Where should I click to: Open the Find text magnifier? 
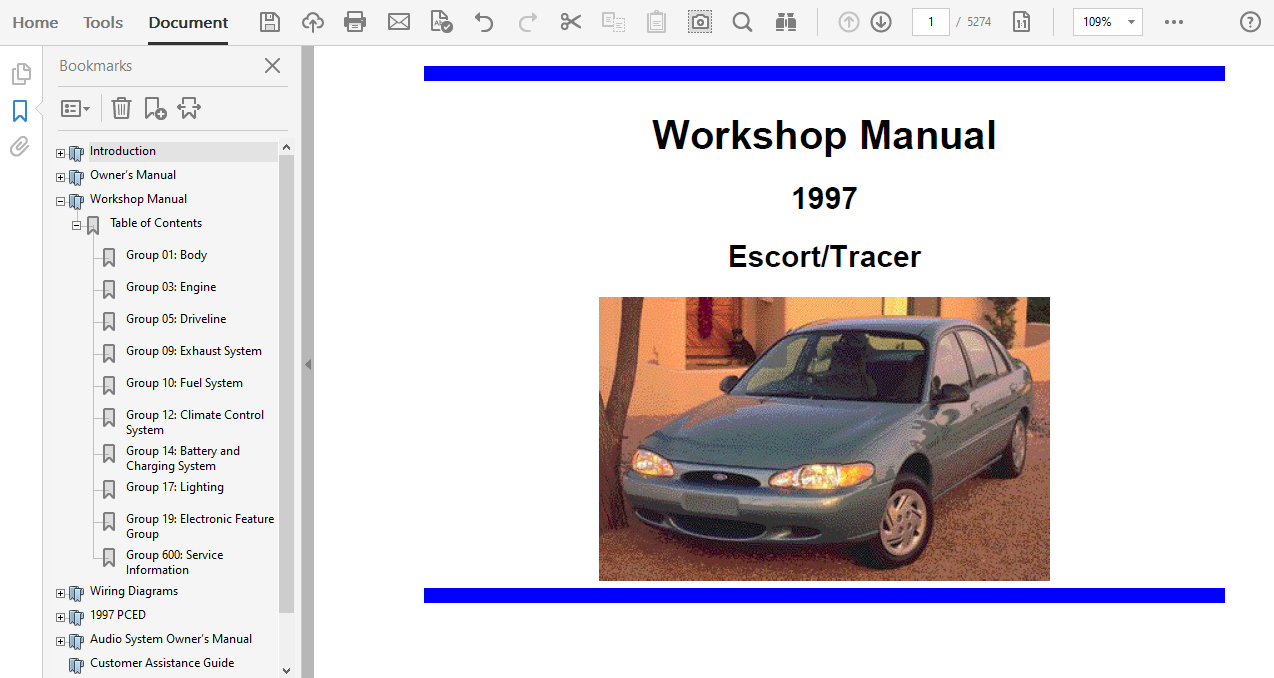pyautogui.click(x=742, y=22)
